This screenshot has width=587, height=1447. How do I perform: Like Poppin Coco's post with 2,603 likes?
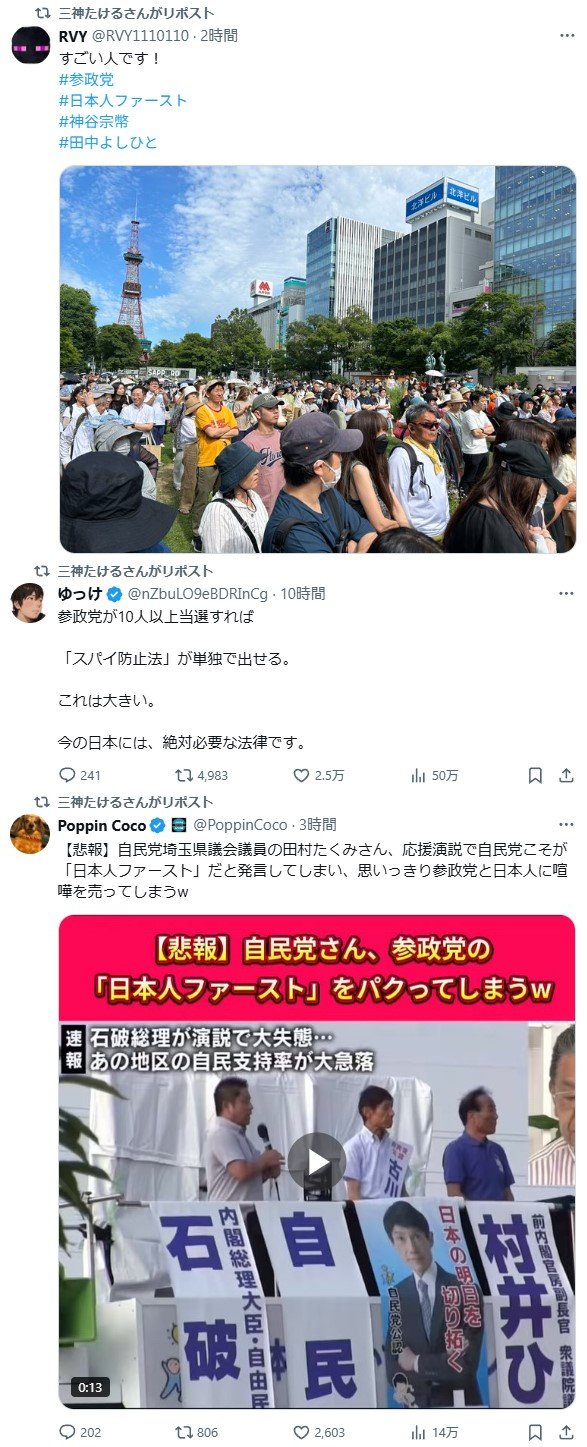click(319, 1432)
